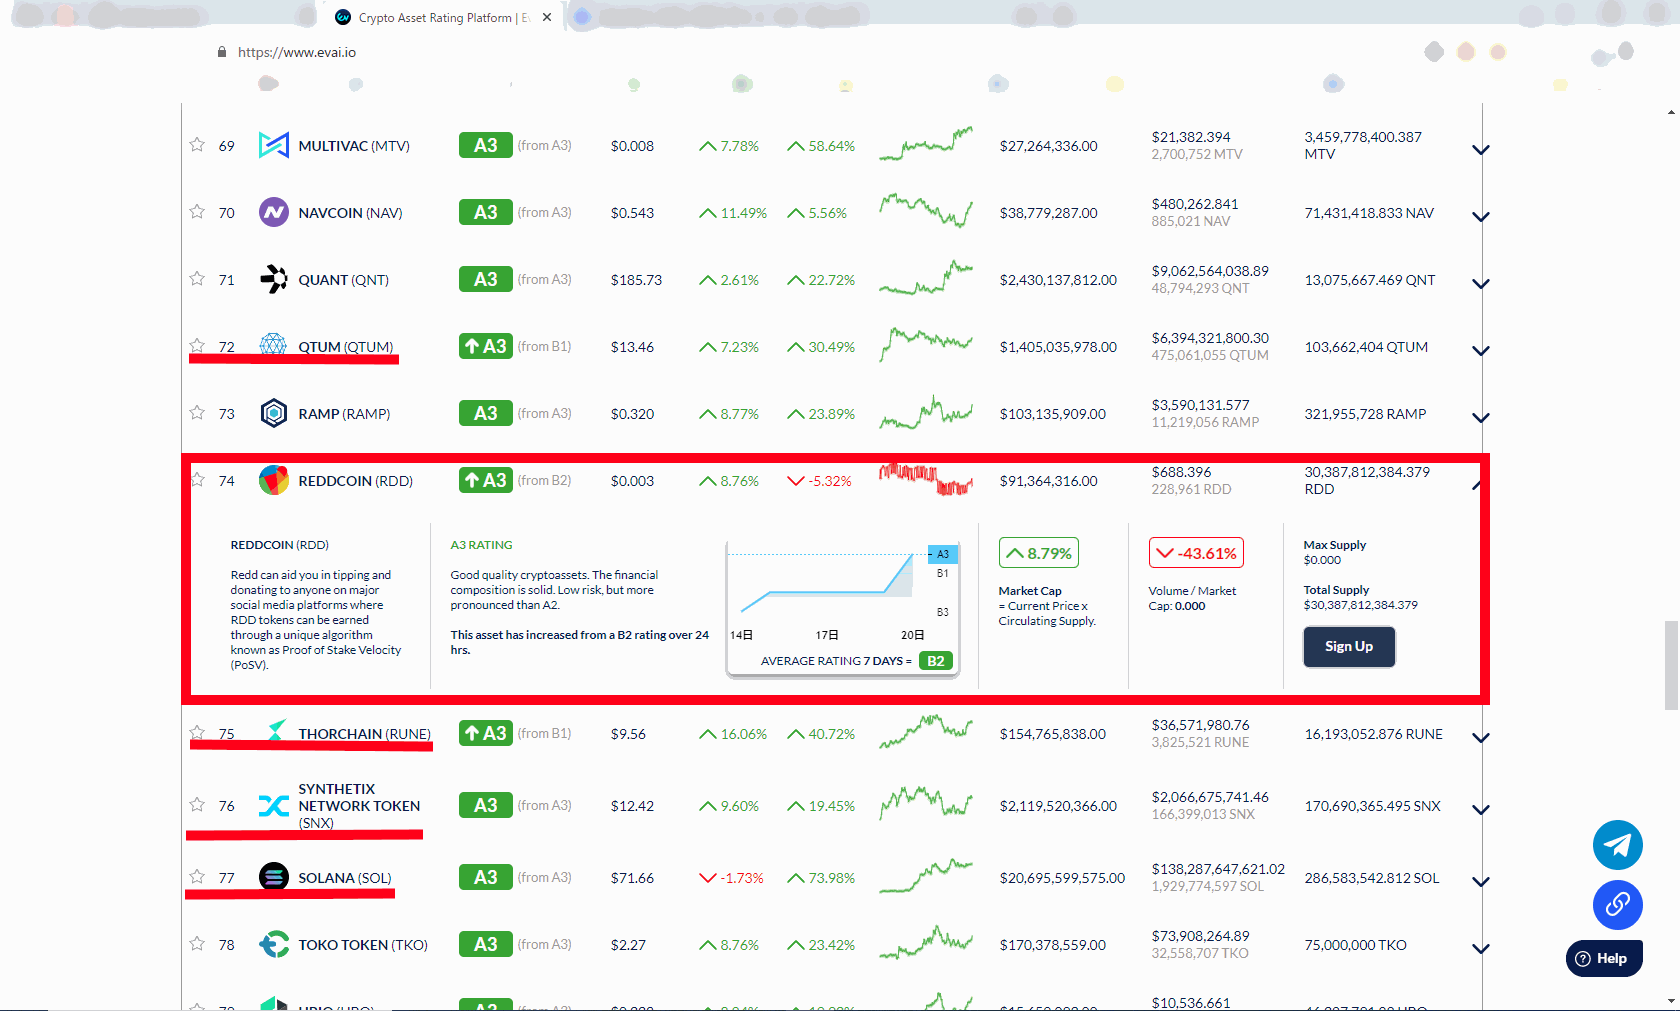The width and height of the screenshot is (1680, 1011).
Task: Click the Toko Token logo
Action: click(273, 945)
